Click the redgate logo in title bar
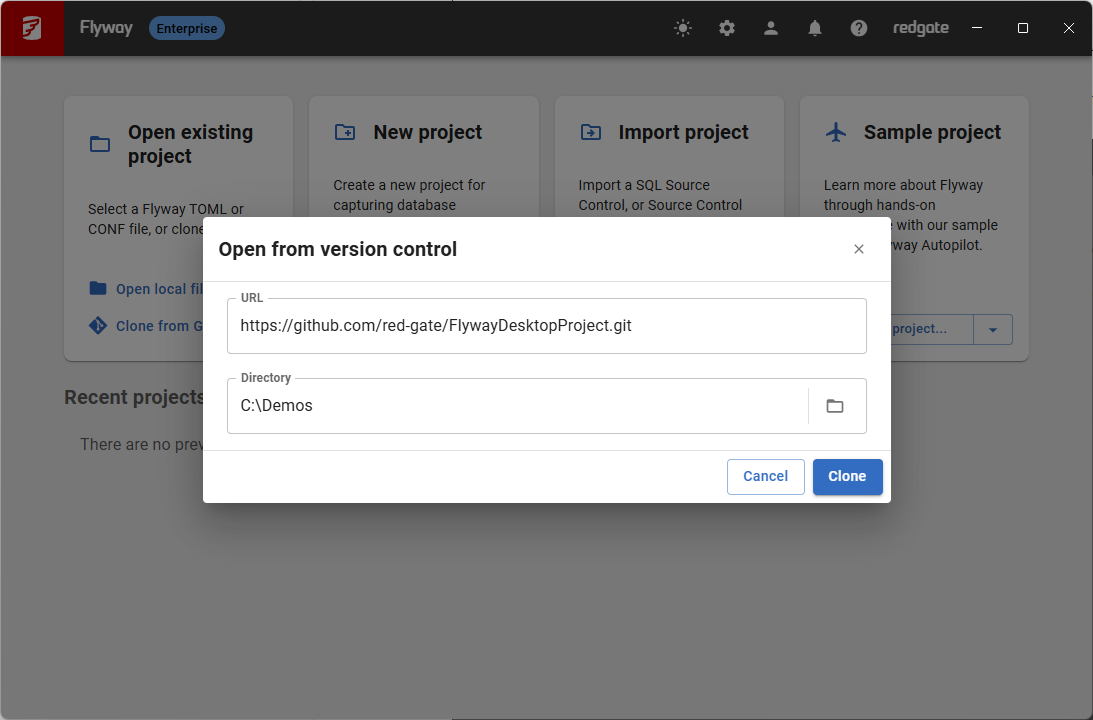The image size is (1093, 720). (x=921, y=28)
